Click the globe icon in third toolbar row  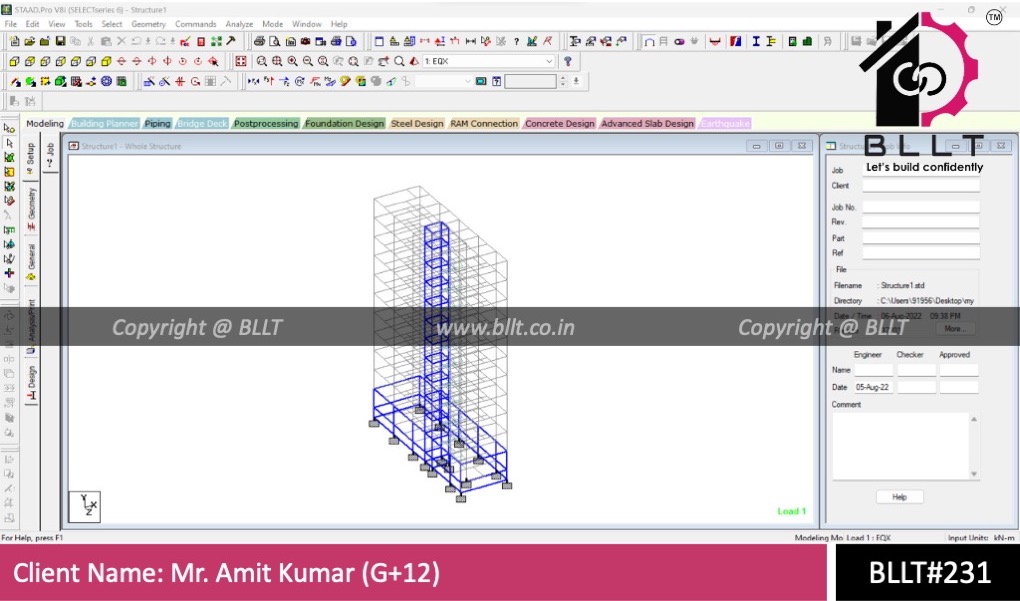pyautogui.click(x=106, y=81)
